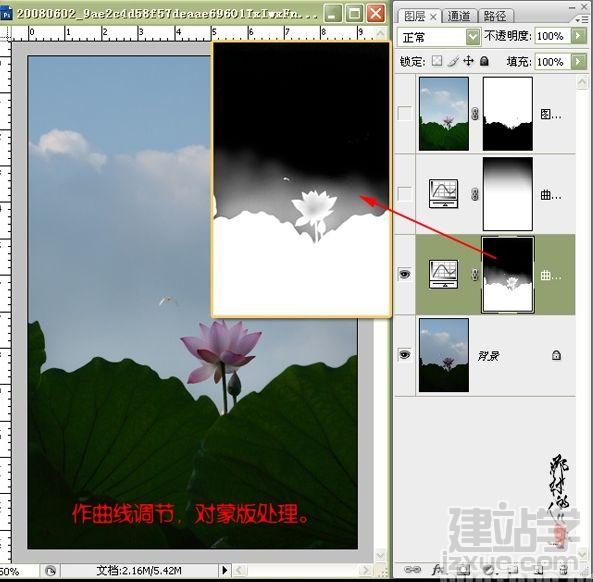This screenshot has height=582, width=593.
Task: Open the layers panel options menu icon
Action: coord(580,19)
